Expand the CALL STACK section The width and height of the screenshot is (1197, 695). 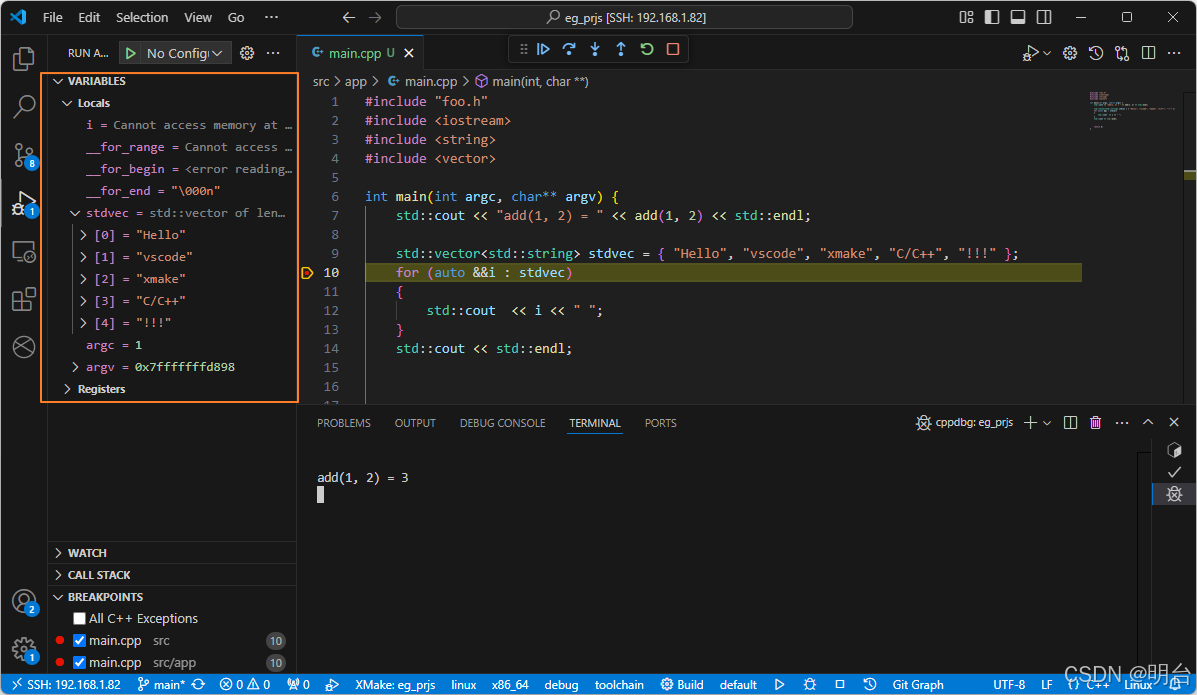(x=59, y=575)
